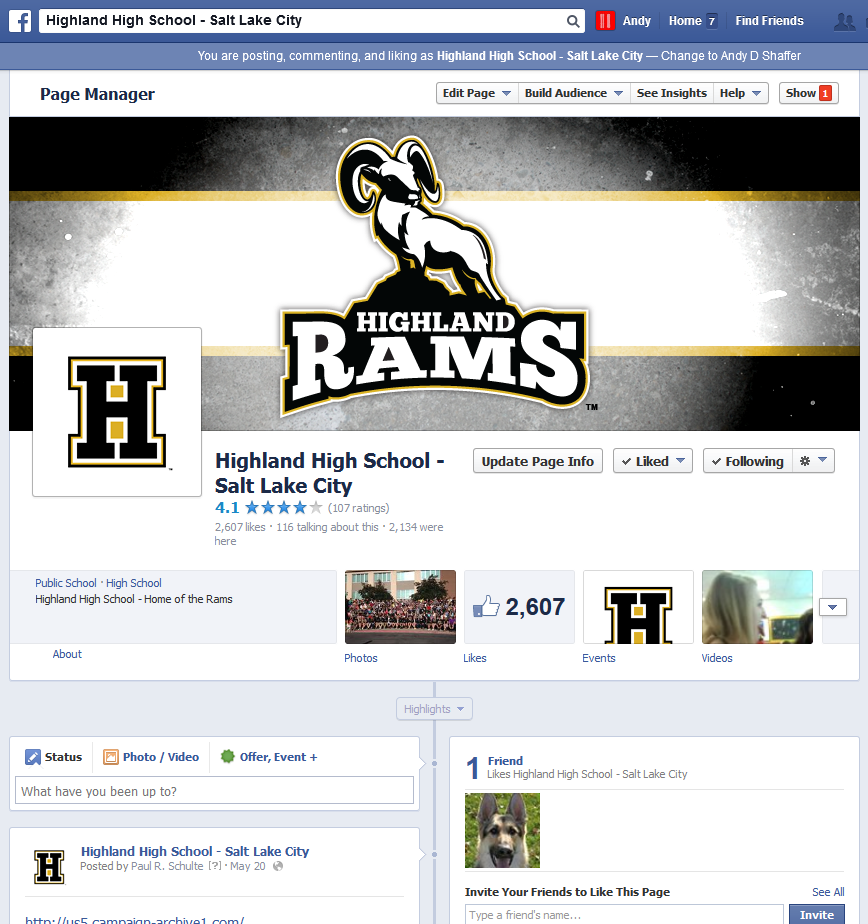Select the Photo / Video icon
868x924 pixels.
click(x=111, y=757)
